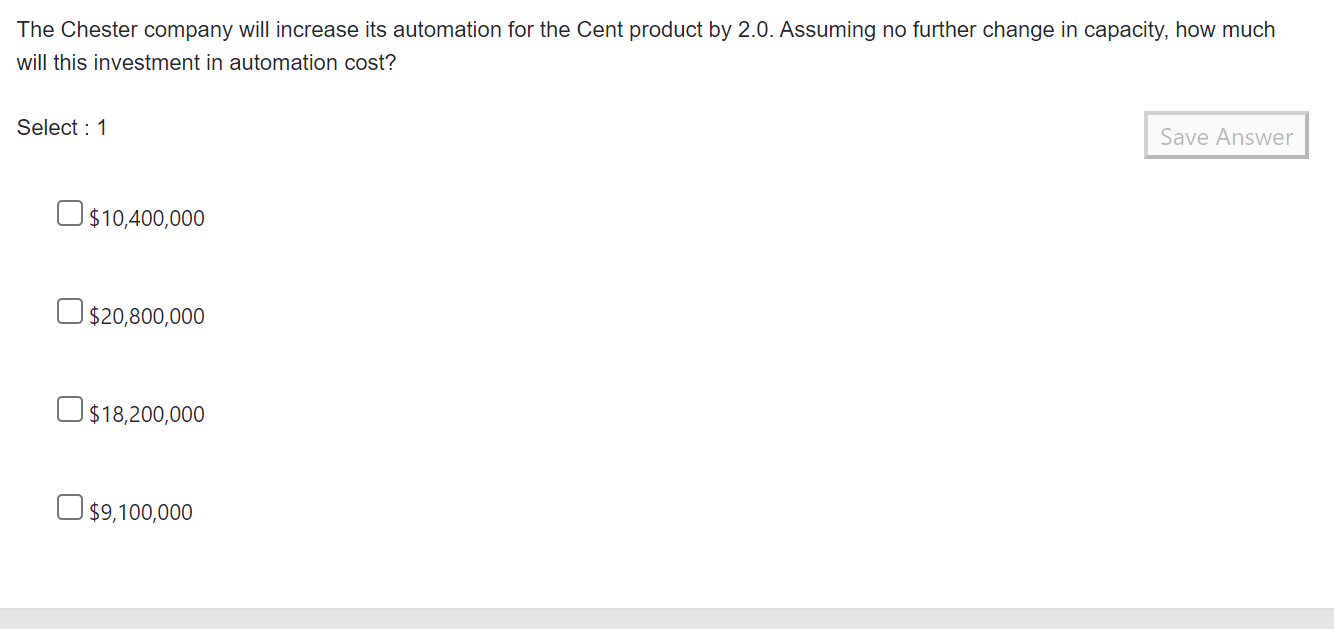The height and width of the screenshot is (629, 1334).
Task: Select the $18,200,000 option label
Action: point(146,413)
